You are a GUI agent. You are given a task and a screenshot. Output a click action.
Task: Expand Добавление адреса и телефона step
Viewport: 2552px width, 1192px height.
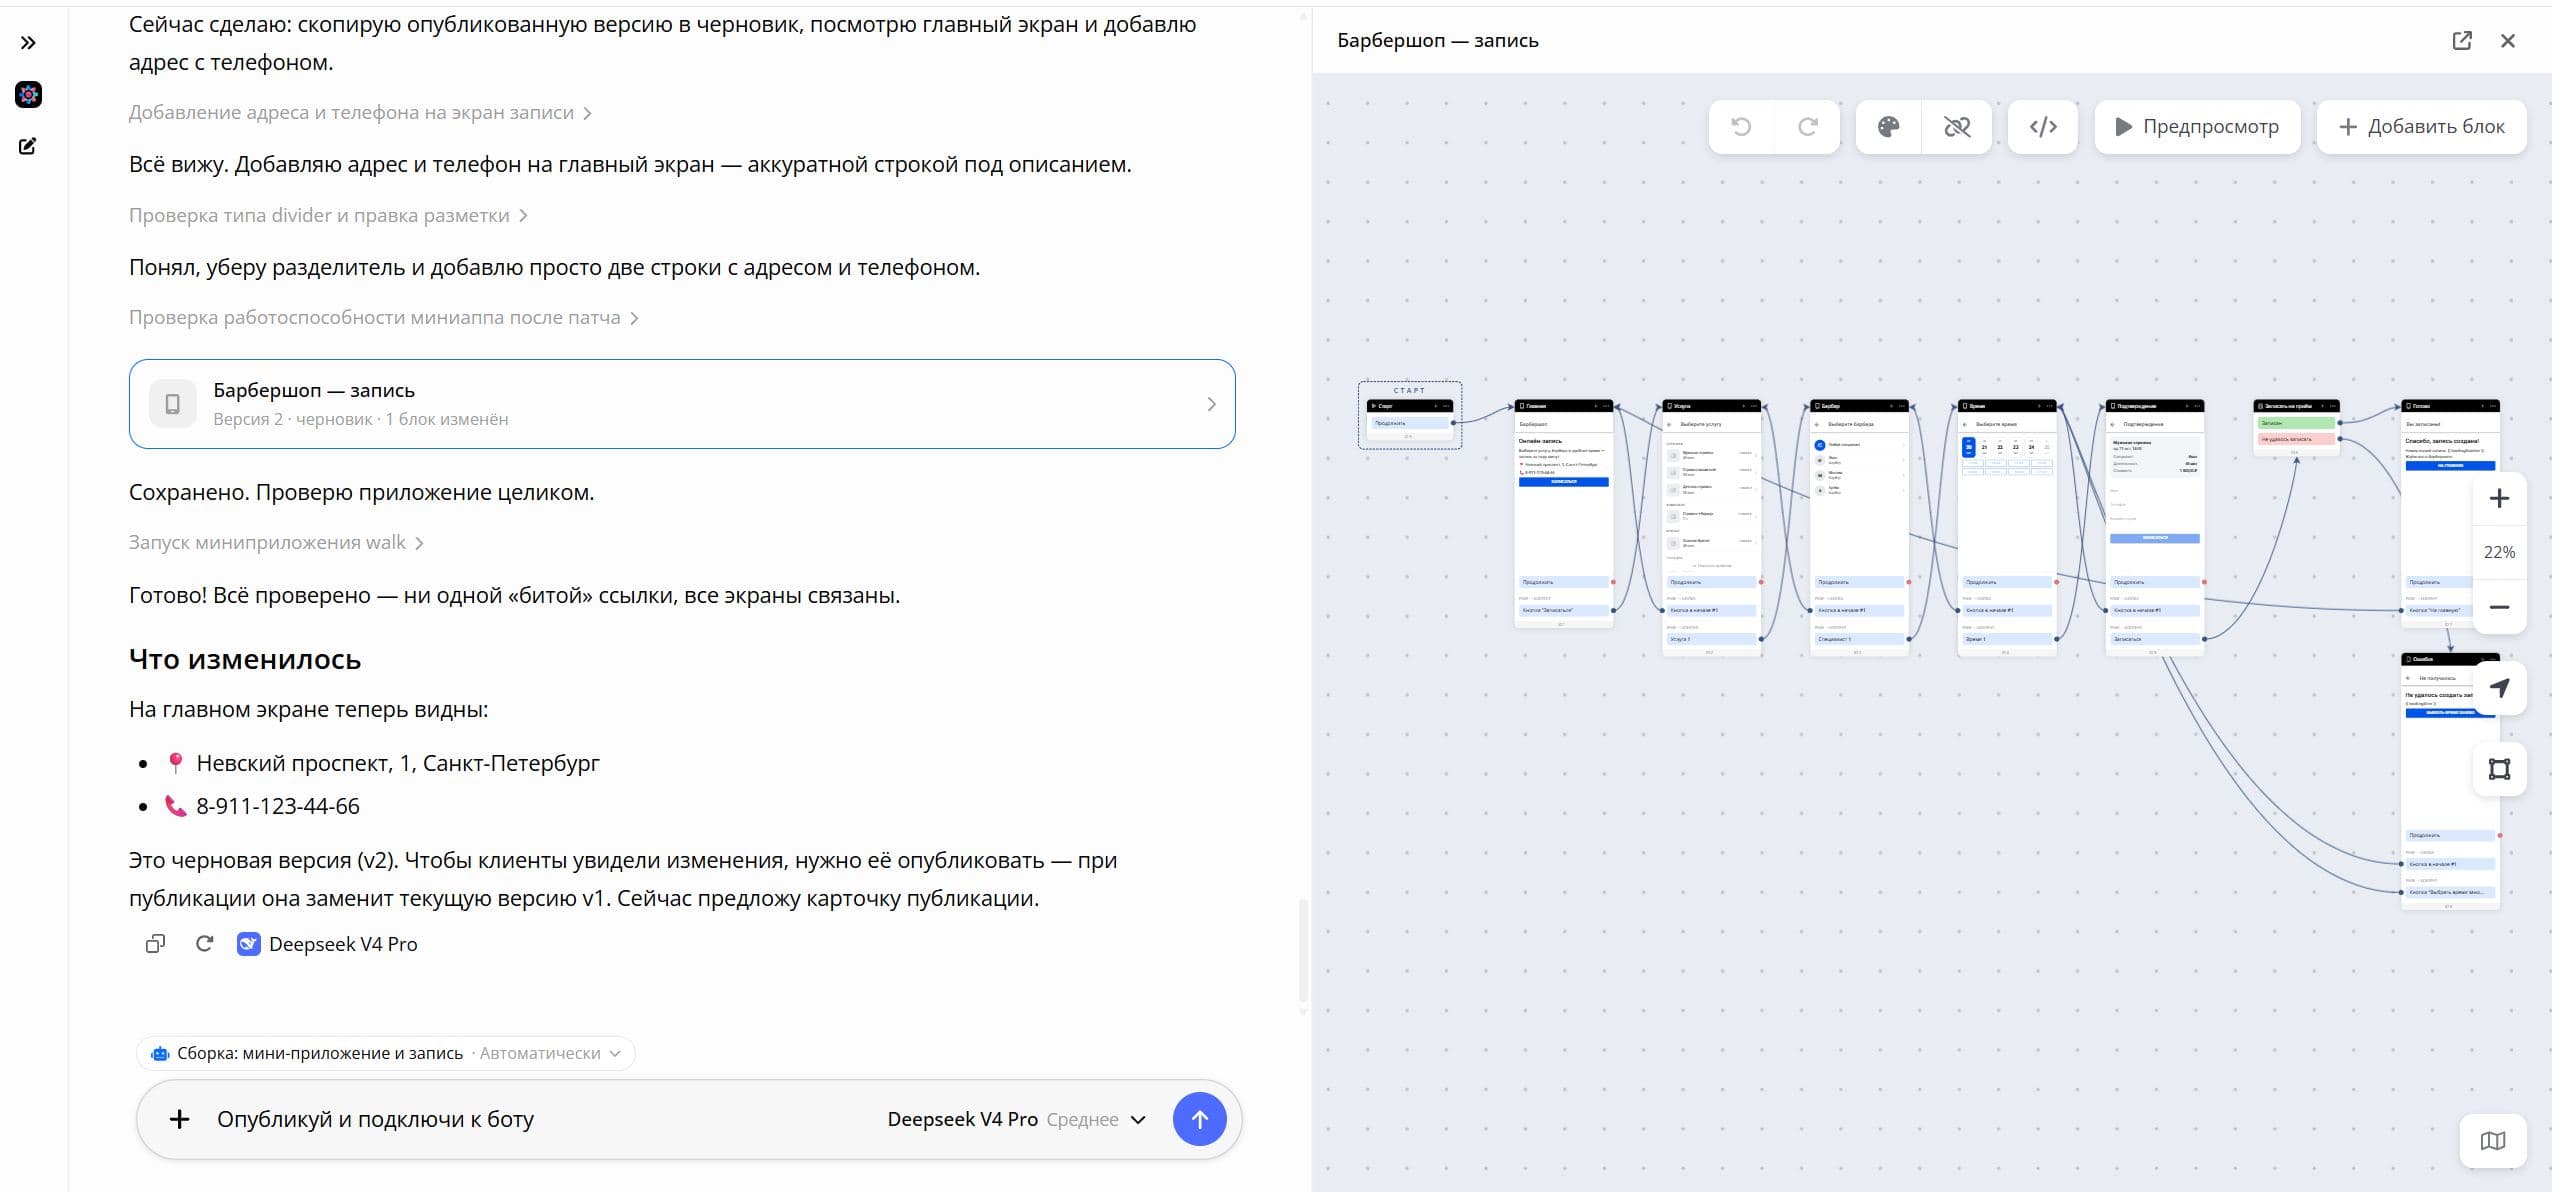click(x=360, y=113)
